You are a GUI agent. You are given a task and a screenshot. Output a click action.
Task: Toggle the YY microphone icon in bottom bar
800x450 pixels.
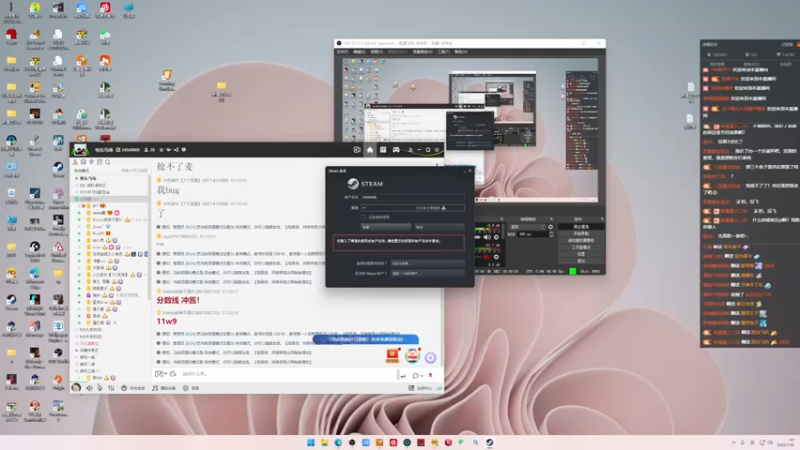100,388
